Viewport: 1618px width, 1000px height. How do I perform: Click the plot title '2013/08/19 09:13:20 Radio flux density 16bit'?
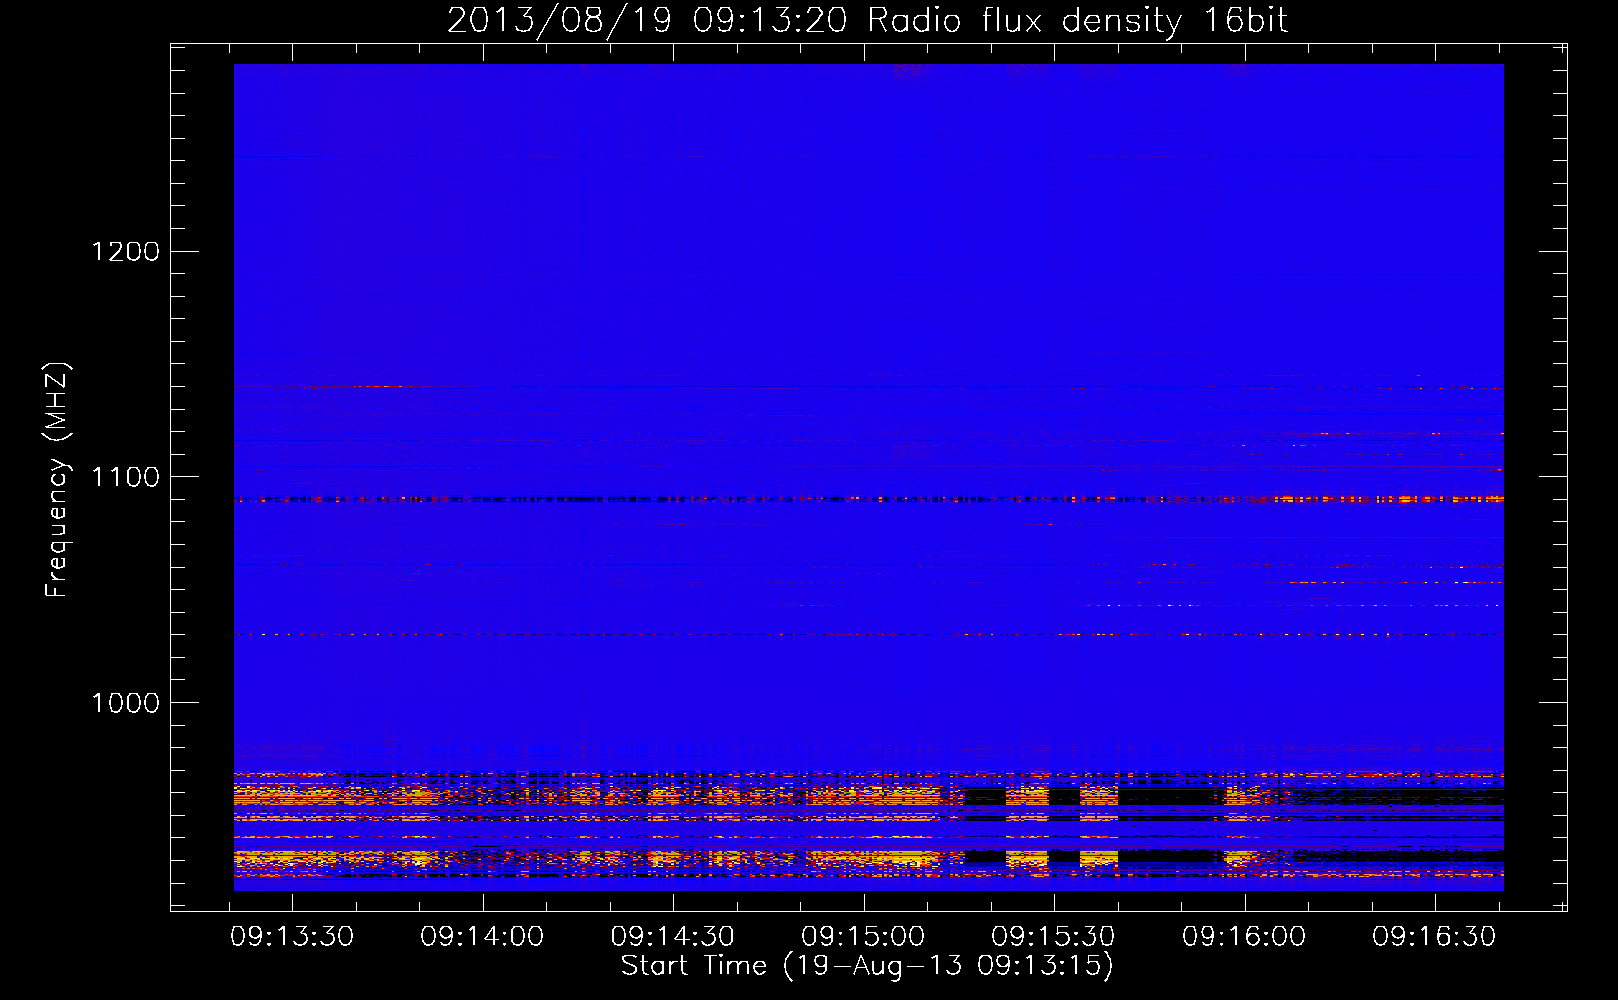[x=867, y=21]
